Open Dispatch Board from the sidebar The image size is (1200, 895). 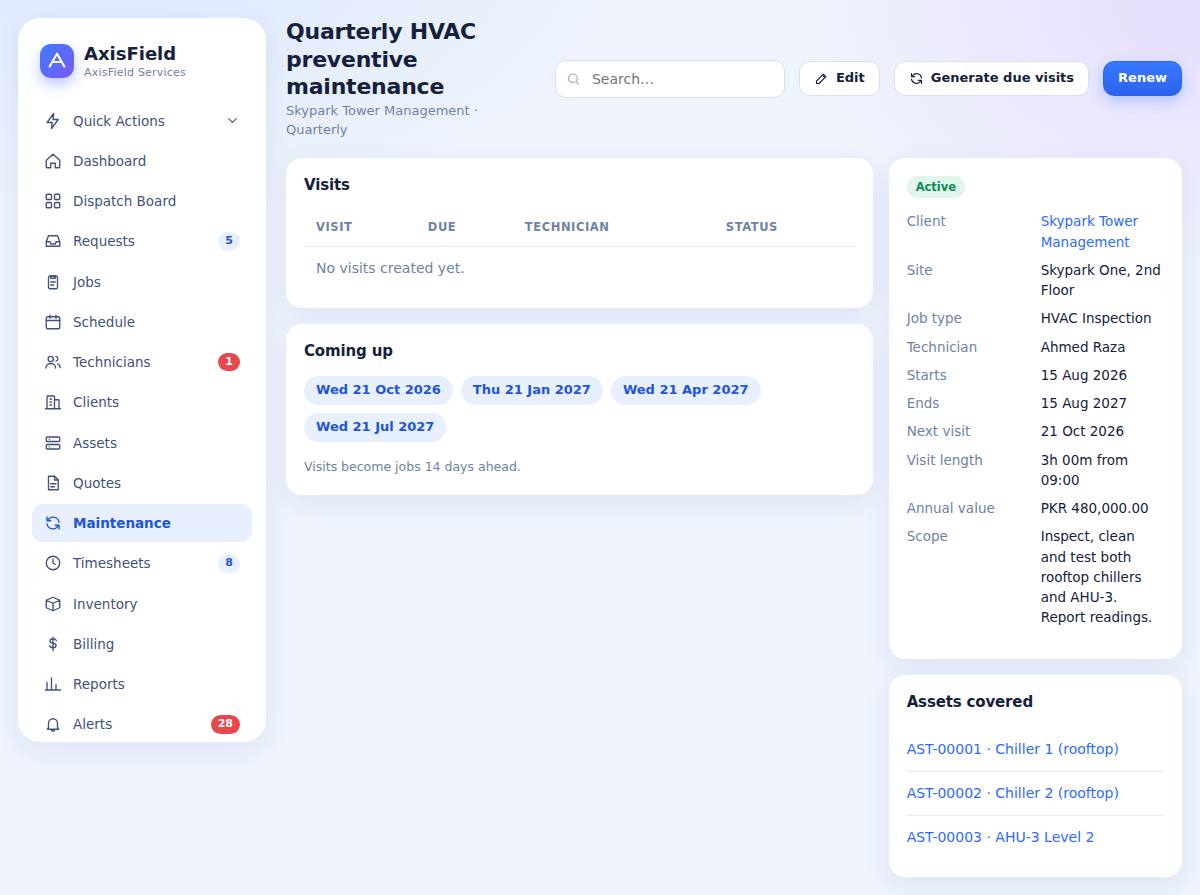click(x=142, y=201)
